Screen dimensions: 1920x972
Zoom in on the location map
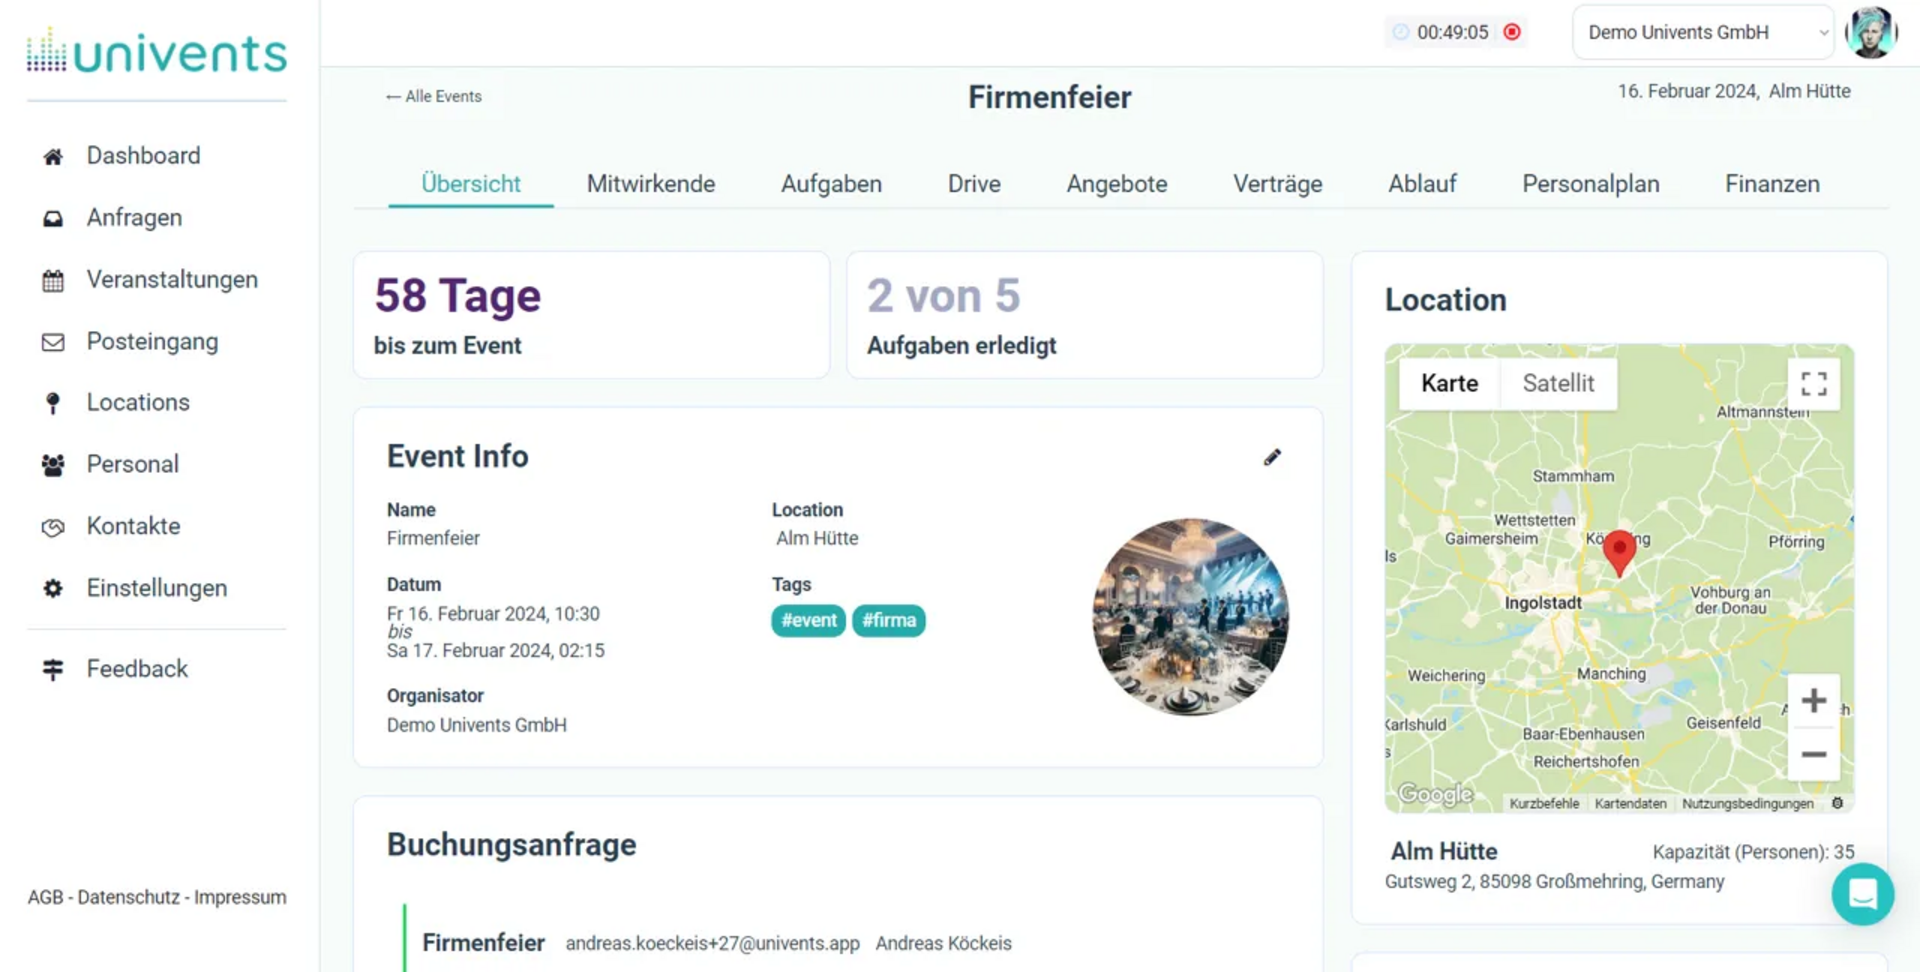[x=1813, y=701]
